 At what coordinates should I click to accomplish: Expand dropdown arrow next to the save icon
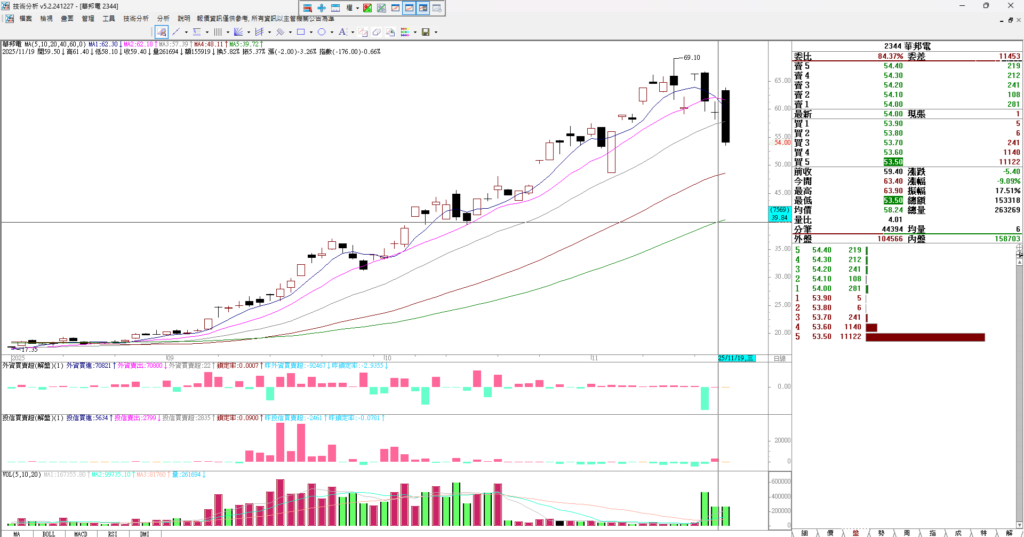[436, 32]
